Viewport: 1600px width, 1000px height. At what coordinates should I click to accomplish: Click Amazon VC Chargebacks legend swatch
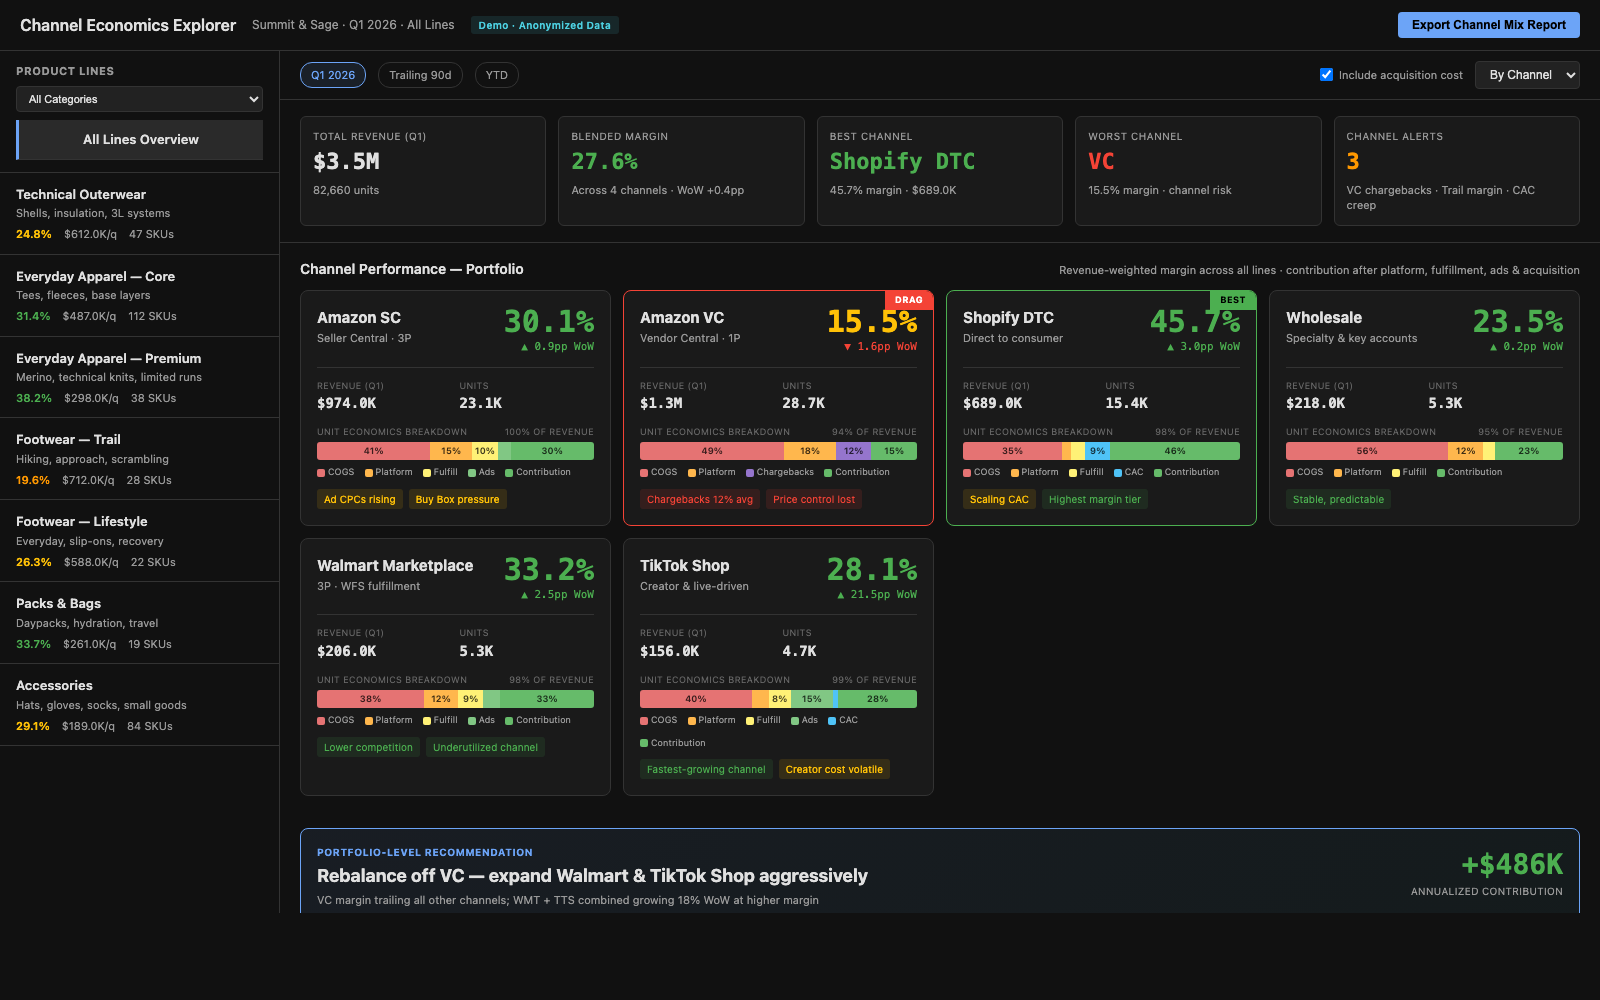[750, 473]
